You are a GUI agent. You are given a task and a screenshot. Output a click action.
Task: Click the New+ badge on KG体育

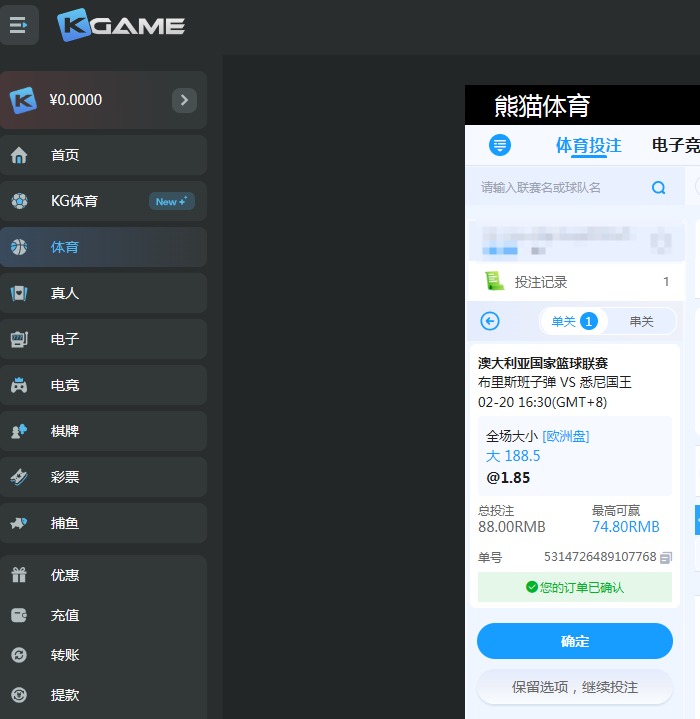point(171,201)
